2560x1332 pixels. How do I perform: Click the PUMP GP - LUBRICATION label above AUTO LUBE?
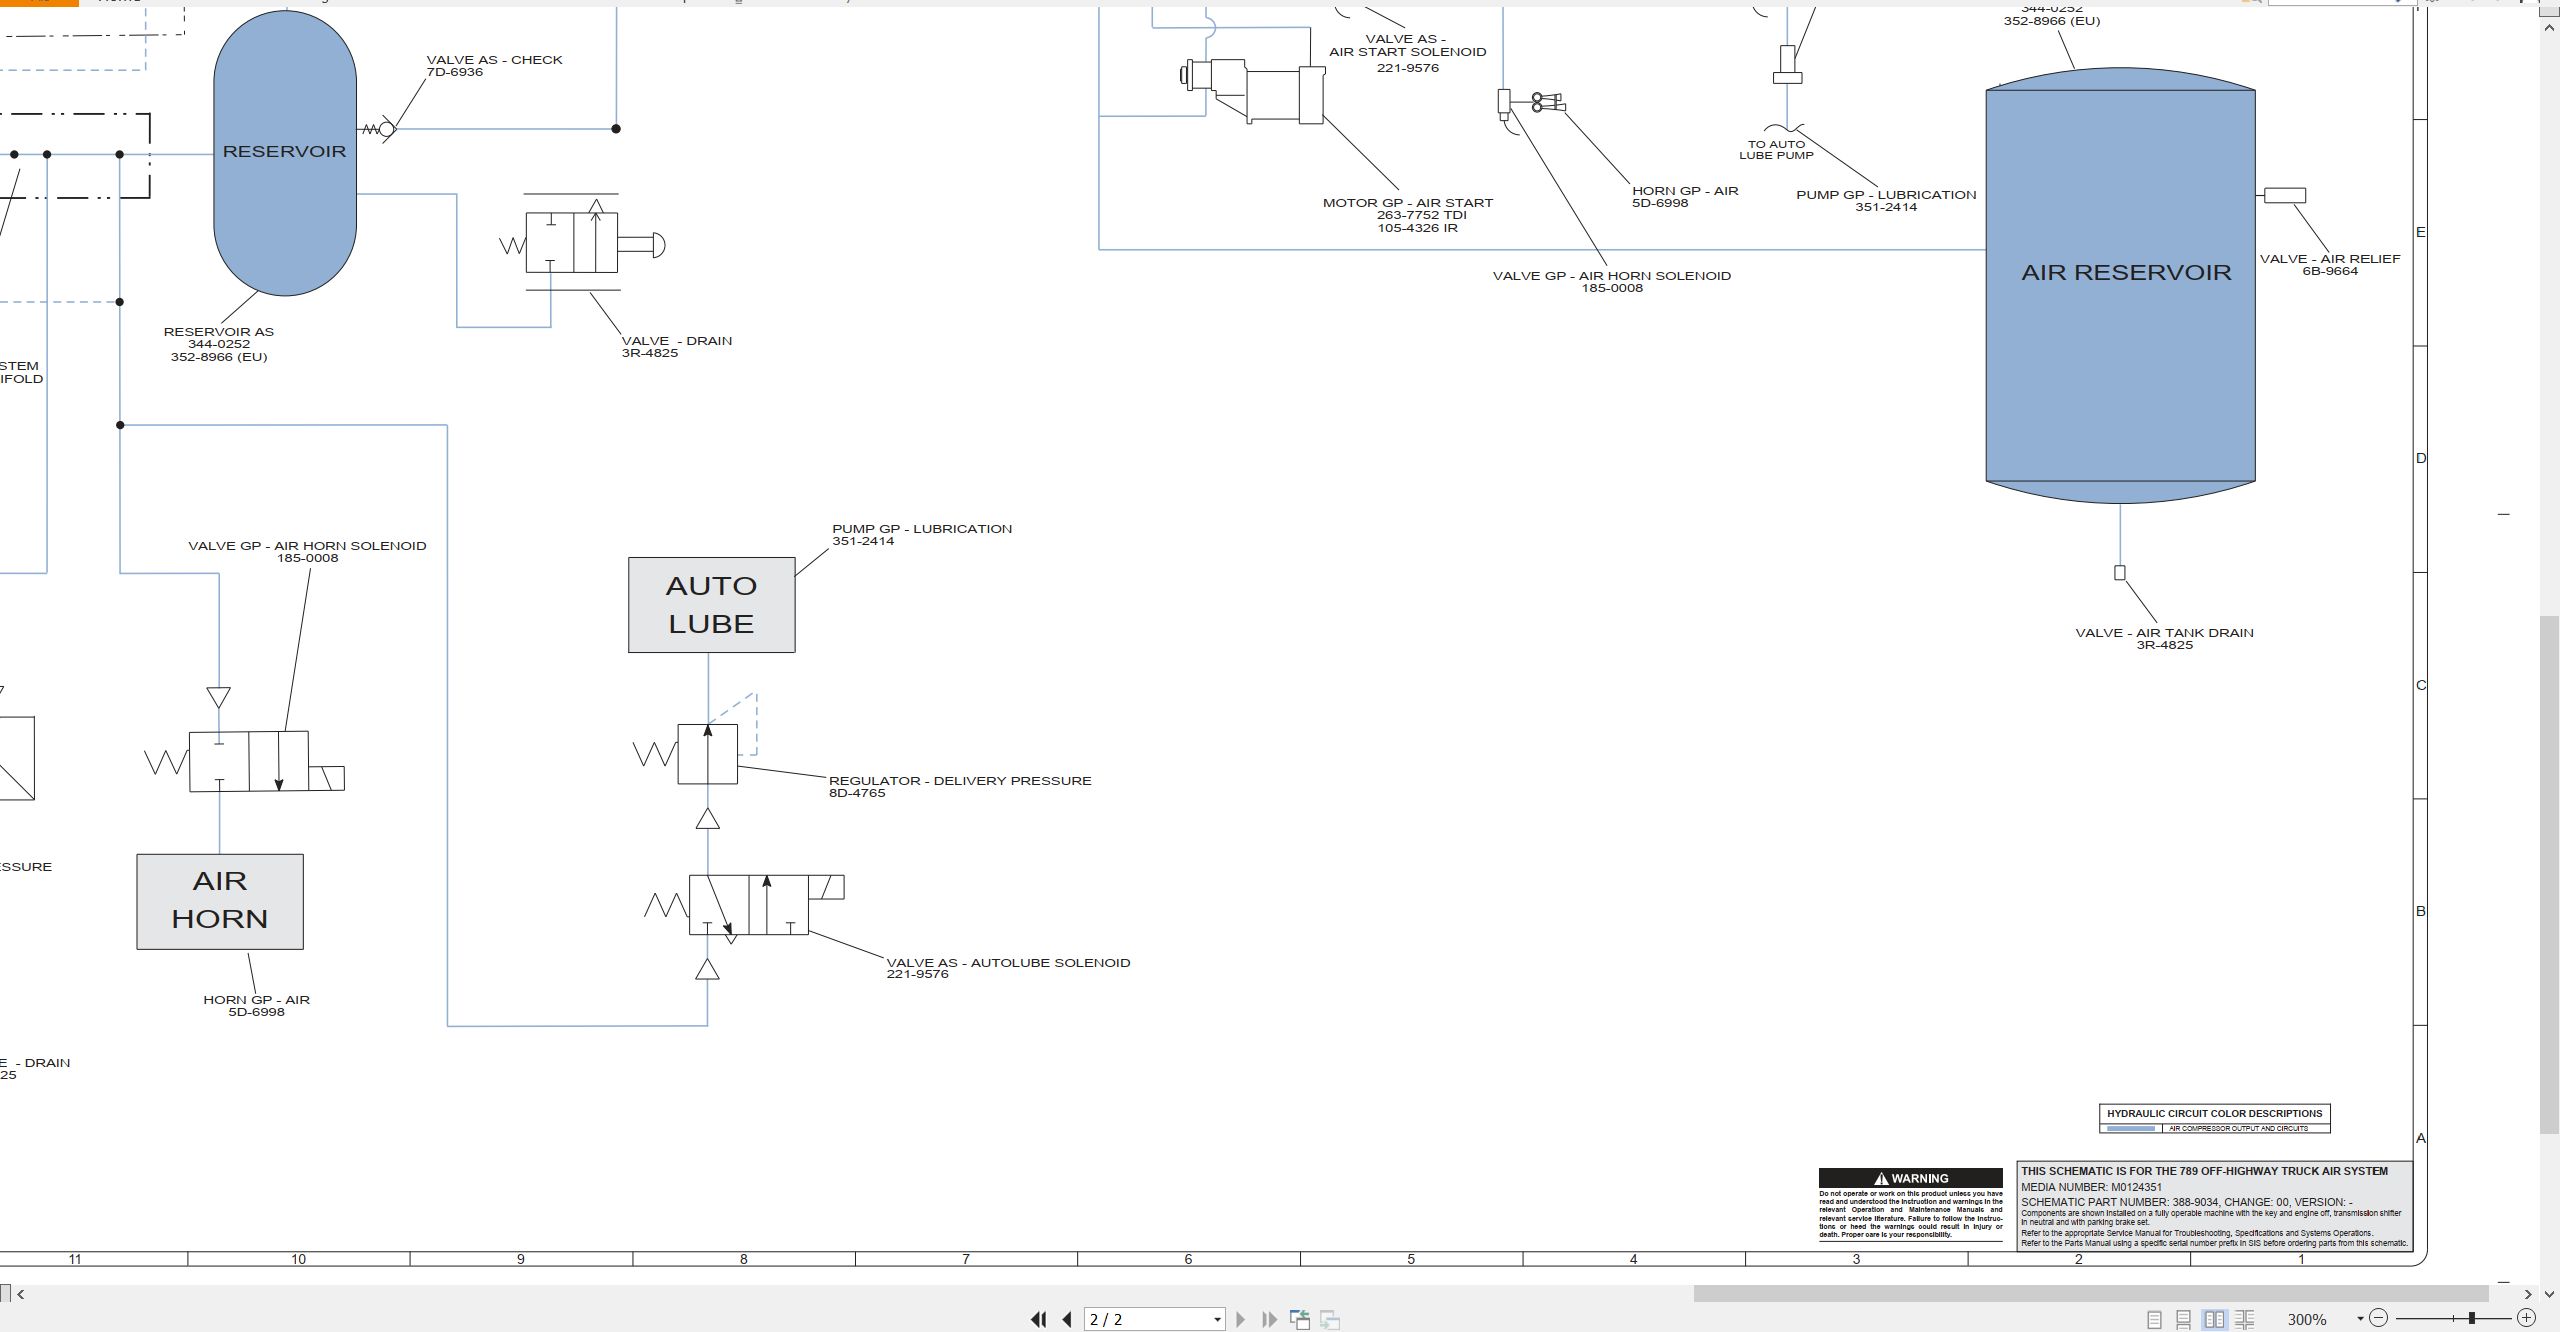(922, 534)
